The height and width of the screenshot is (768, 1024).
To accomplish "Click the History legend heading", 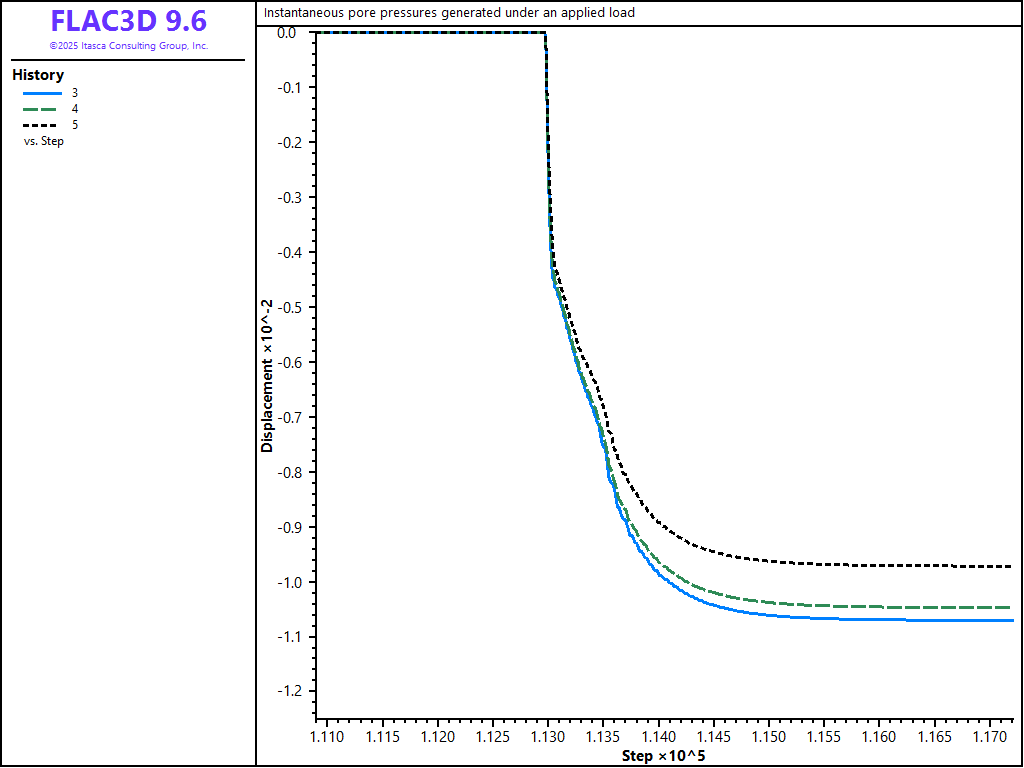I will [x=38, y=75].
